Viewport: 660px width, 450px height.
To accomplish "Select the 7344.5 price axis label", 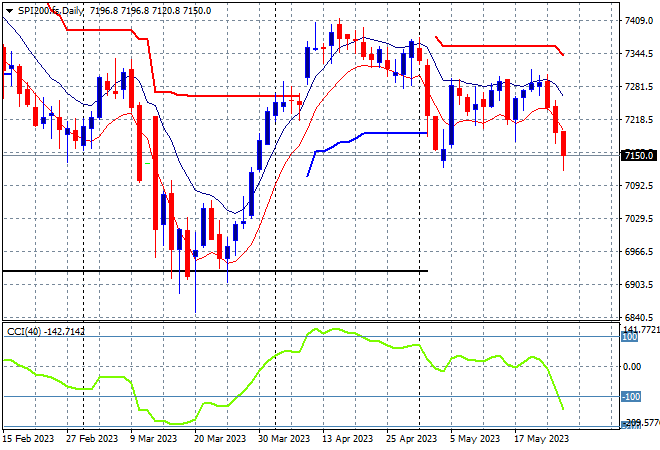I will click(x=639, y=53).
